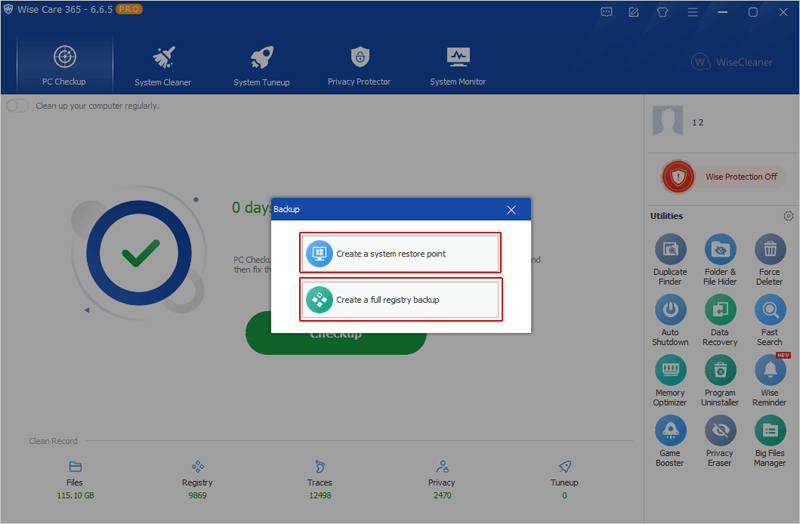The image size is (800, 524).
Task: Click the user avatar picture
Action: point(667,121)
